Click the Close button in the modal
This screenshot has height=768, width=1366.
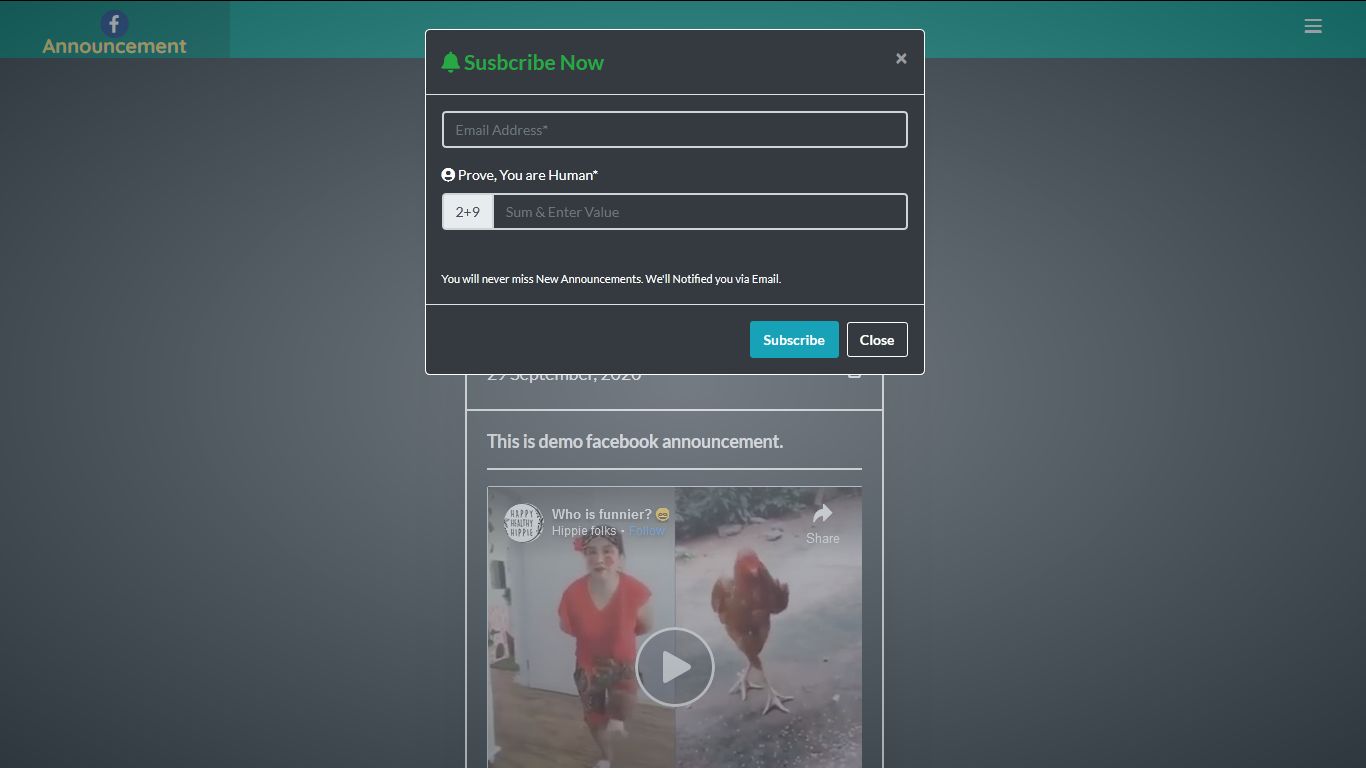tap(876, 339)
